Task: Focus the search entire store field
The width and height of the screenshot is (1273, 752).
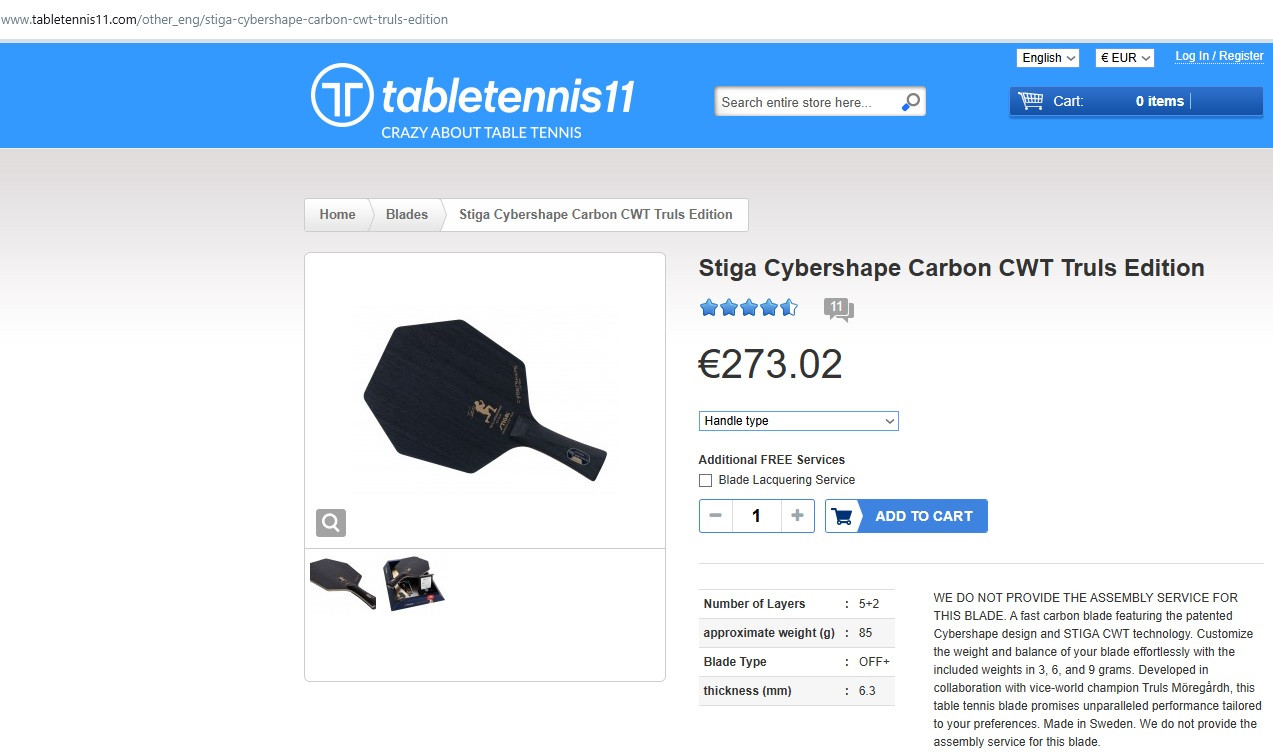Action: pyautogui.click(x=806, y=102)
